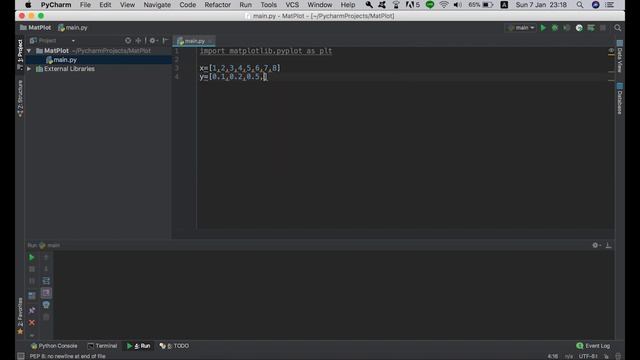Switch to the main.py editor tab

pos(194,41)
